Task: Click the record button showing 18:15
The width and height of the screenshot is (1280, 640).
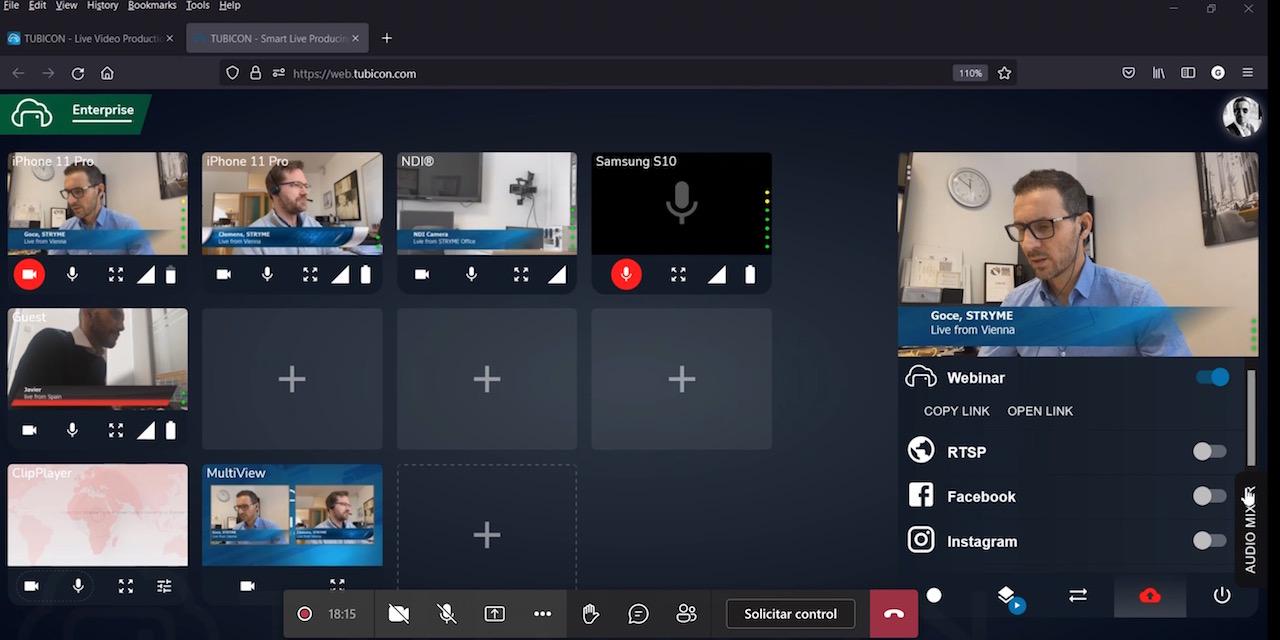Action: [x=326, y=614]
